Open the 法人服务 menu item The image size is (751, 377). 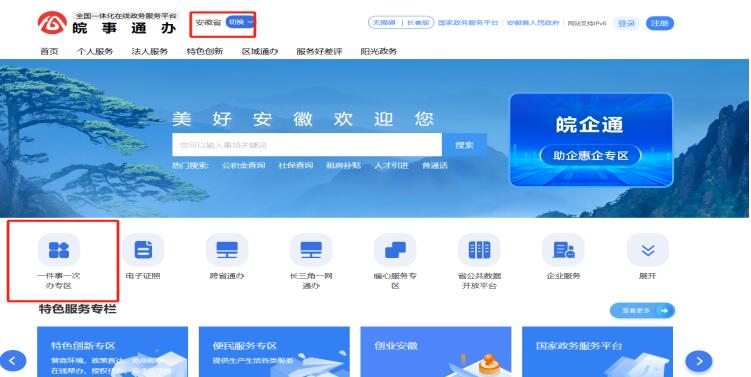click(150, 51)
